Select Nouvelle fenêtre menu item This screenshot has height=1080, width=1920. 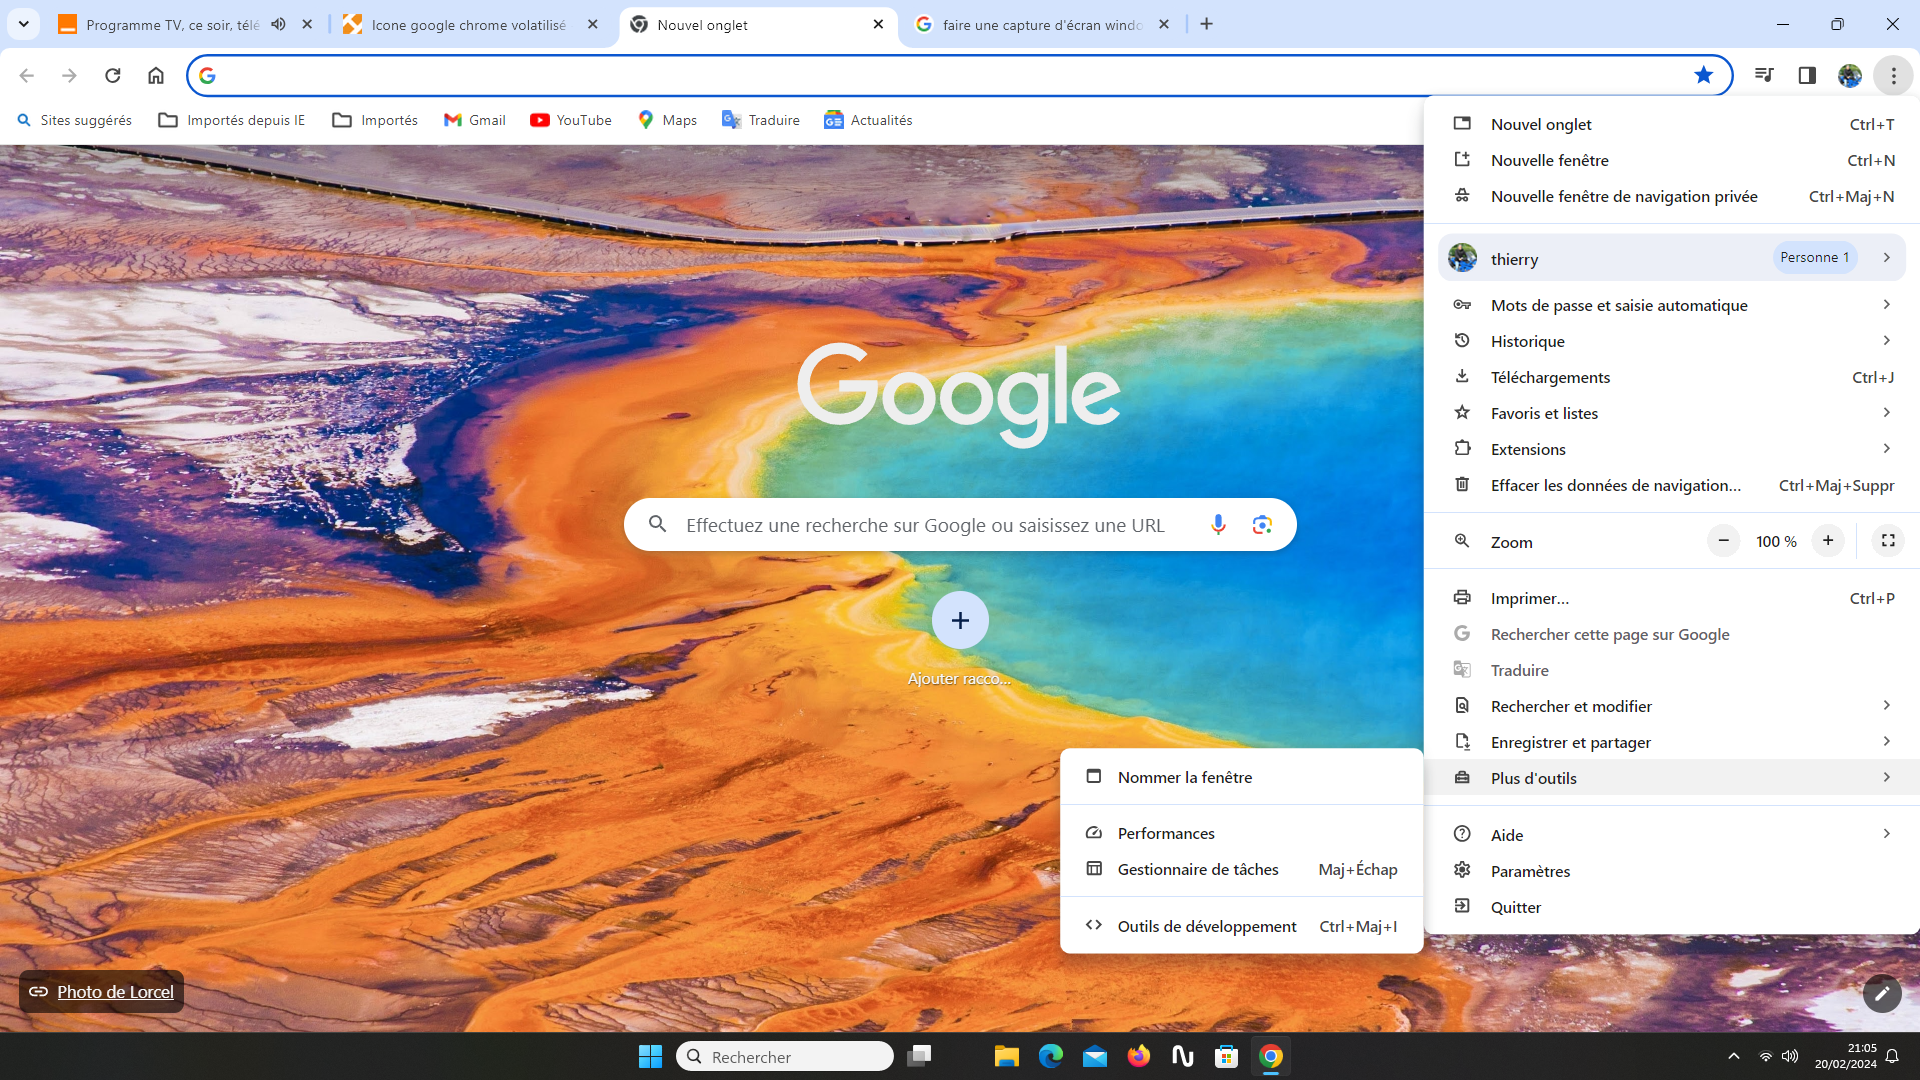[1672, 160]
